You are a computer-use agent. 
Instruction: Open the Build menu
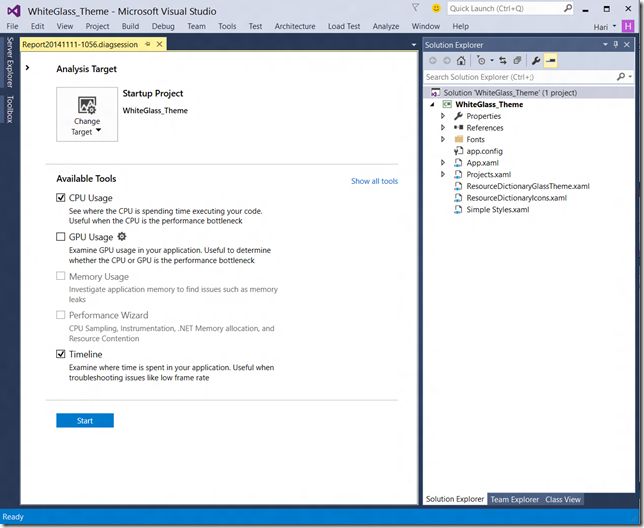tap(130, 26)
